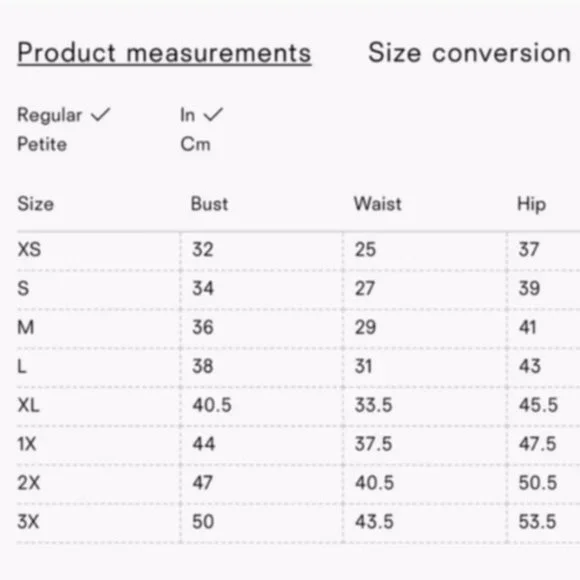The height and width of the screenshot is (580, 580).
Task: Select the M size row label
Action: pos(26,327)
